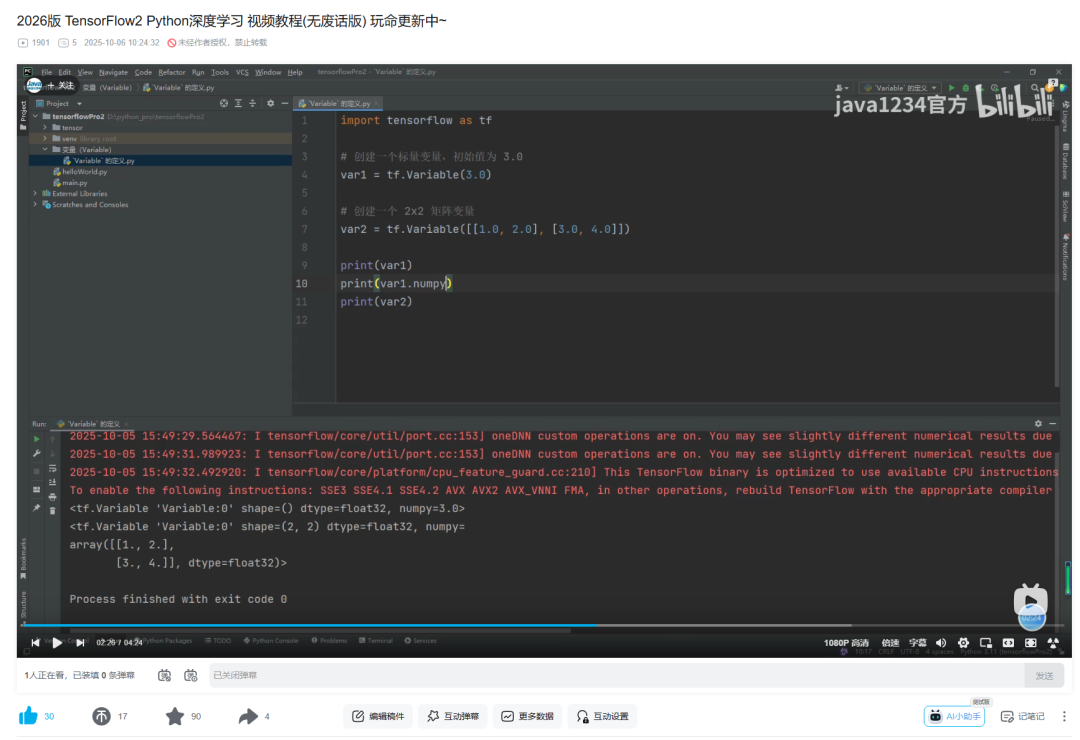Open the Database side tool window
The height and width of the screenshot is (740, 1080).
pos(1066,162)
